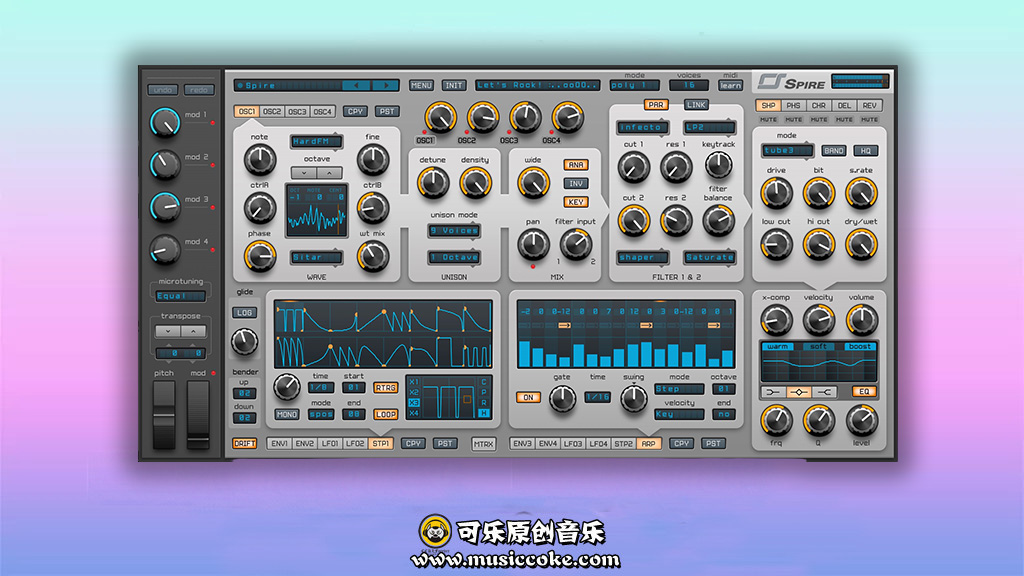The image size is (1024, 576).
Task: Toggle the INV mix switch
Action: pyautogui.click(x=575, y=184)
